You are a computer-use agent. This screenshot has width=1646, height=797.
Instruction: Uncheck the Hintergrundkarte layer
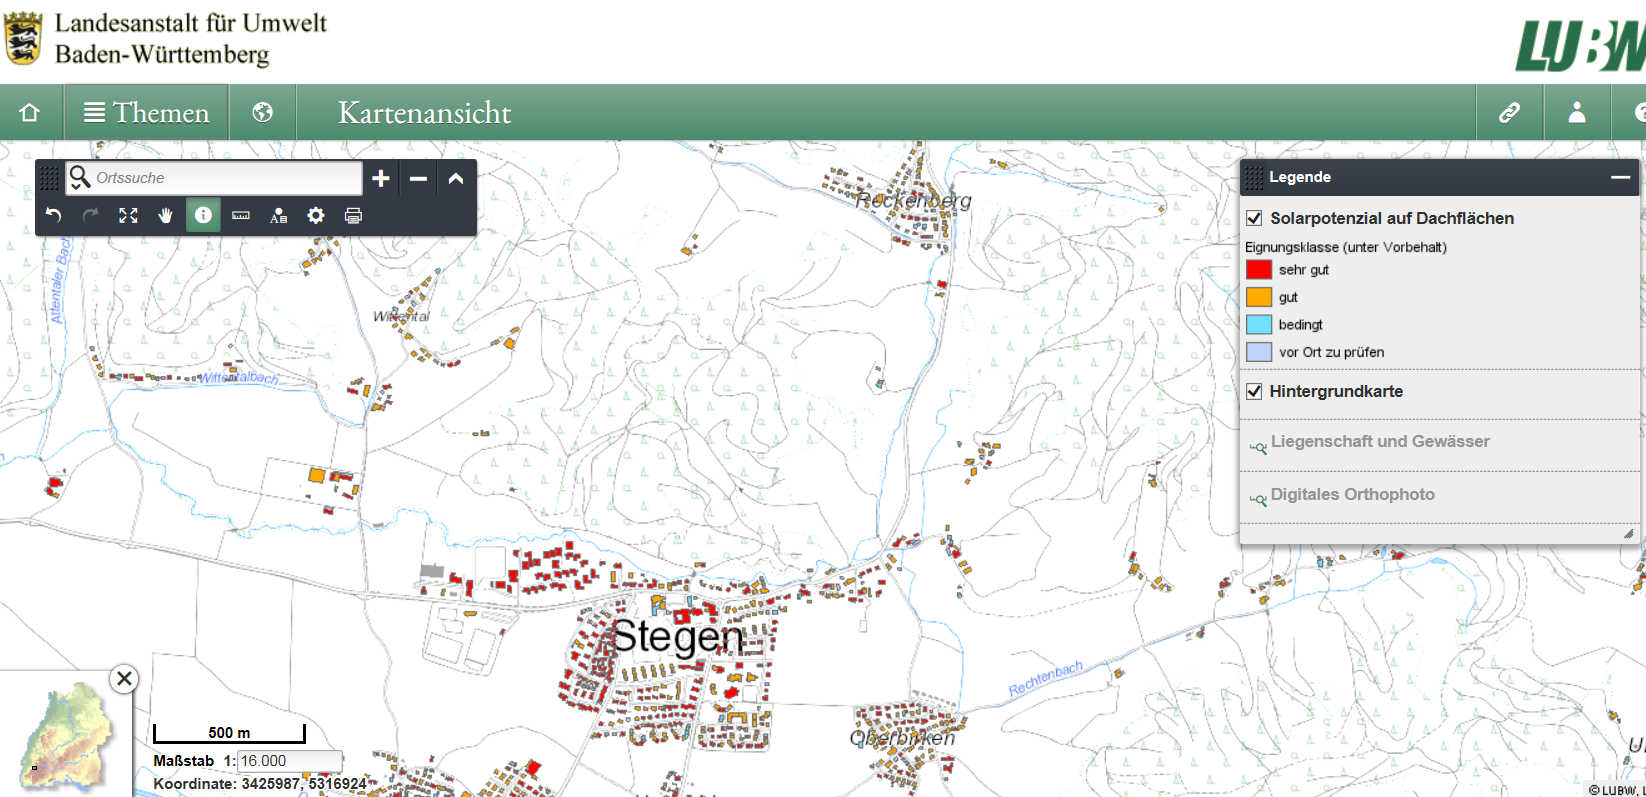coord(1254,391)
